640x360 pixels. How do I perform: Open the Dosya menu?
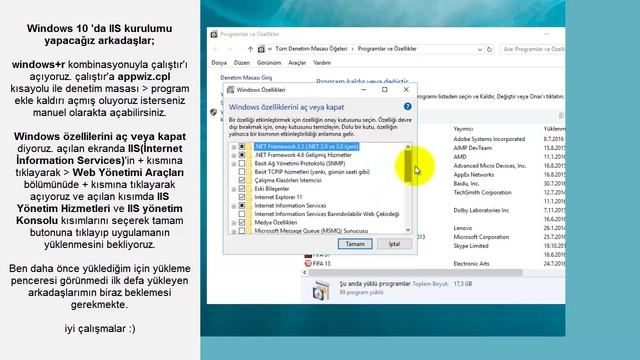pos(219,63)
